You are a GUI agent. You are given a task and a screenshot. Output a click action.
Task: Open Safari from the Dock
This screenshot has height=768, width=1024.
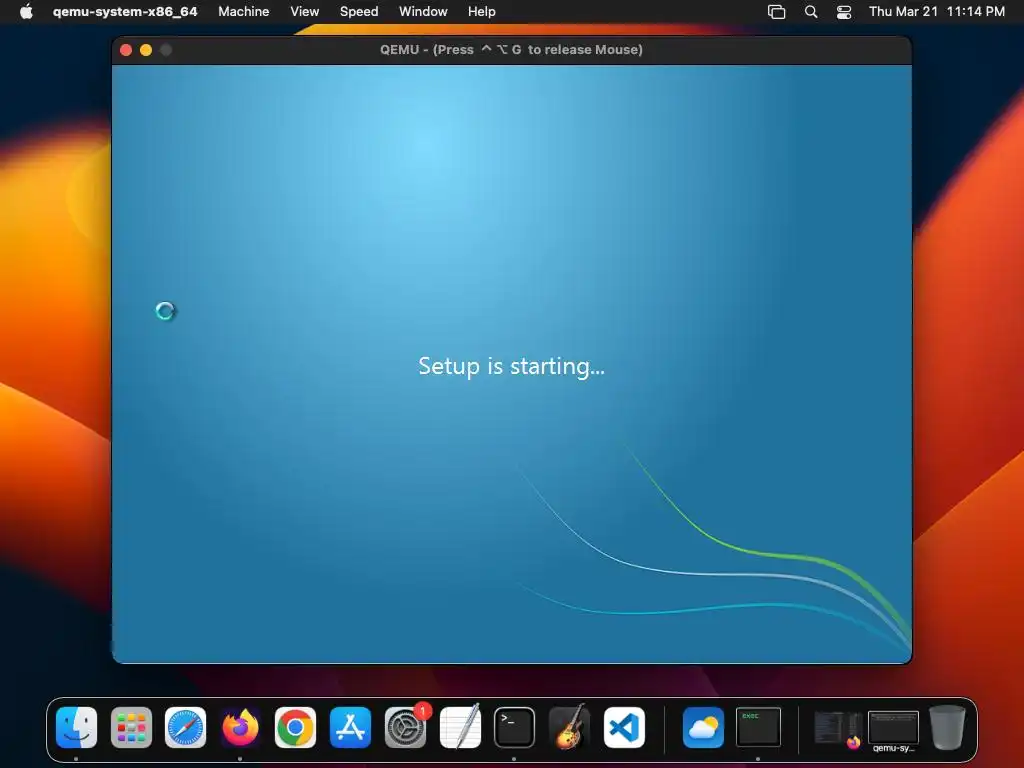tap(185, 727)
